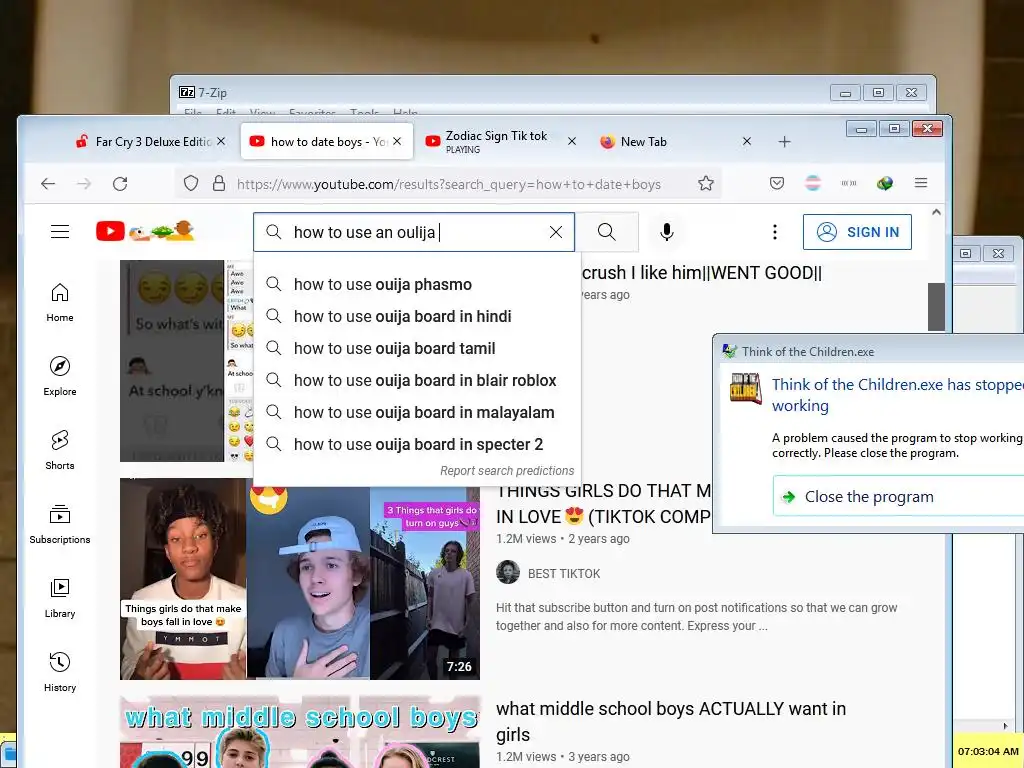This screenshot has height=768, width=1024.
Task: Open Explore in YouTube sidebar
Action: pos(59,376)
